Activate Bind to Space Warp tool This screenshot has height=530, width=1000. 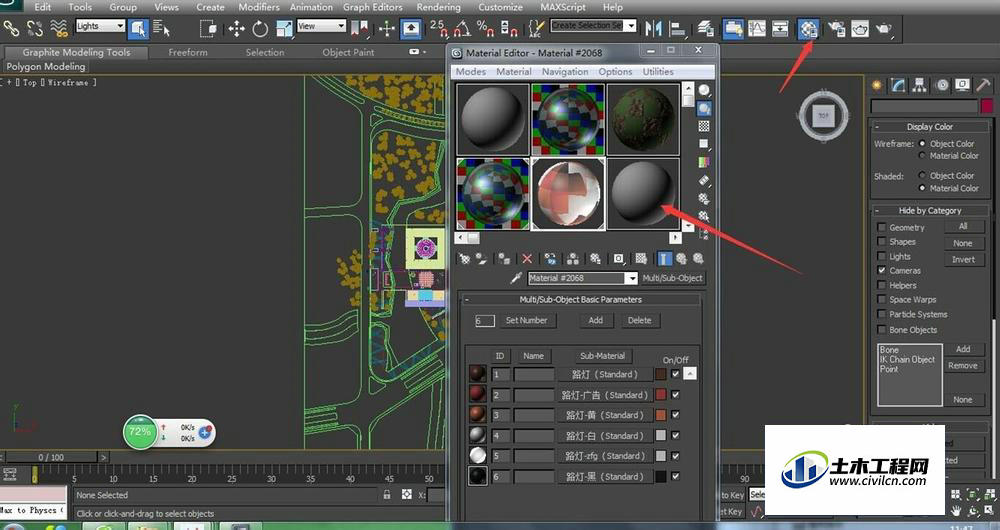pyautogui.click(x=59, y=28)
